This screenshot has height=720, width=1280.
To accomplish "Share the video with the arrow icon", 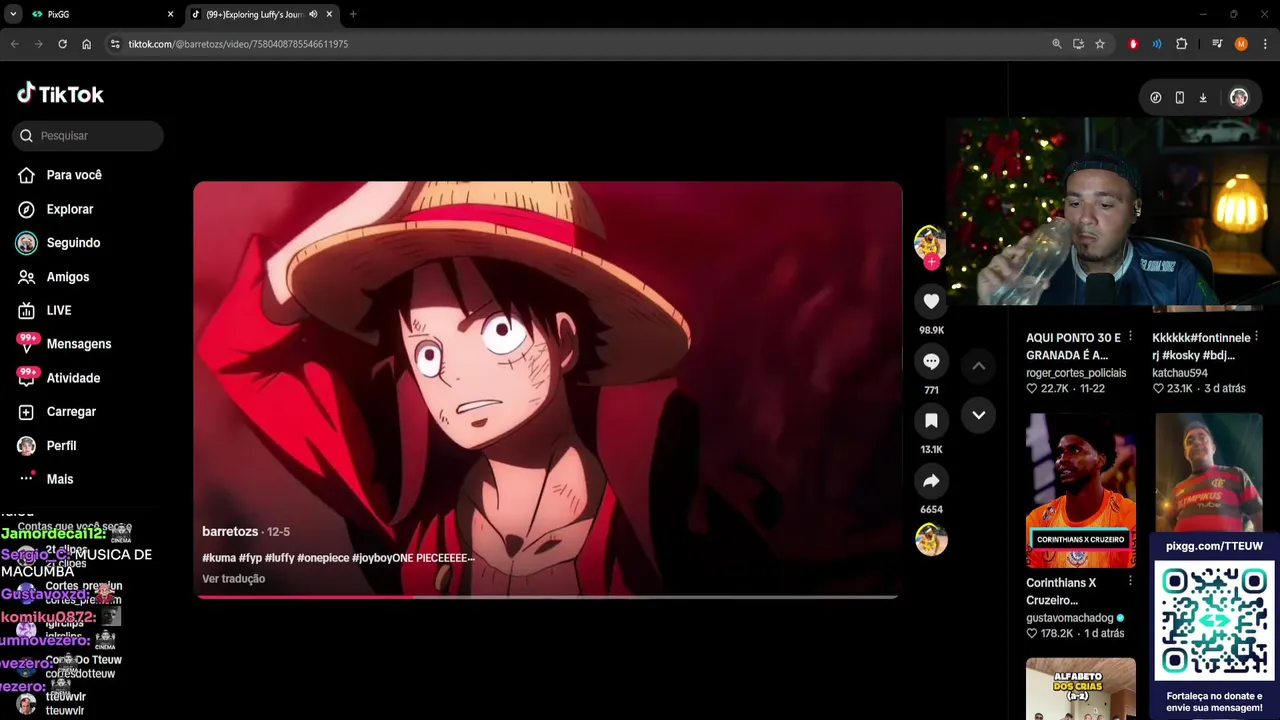I will (931, 481).
